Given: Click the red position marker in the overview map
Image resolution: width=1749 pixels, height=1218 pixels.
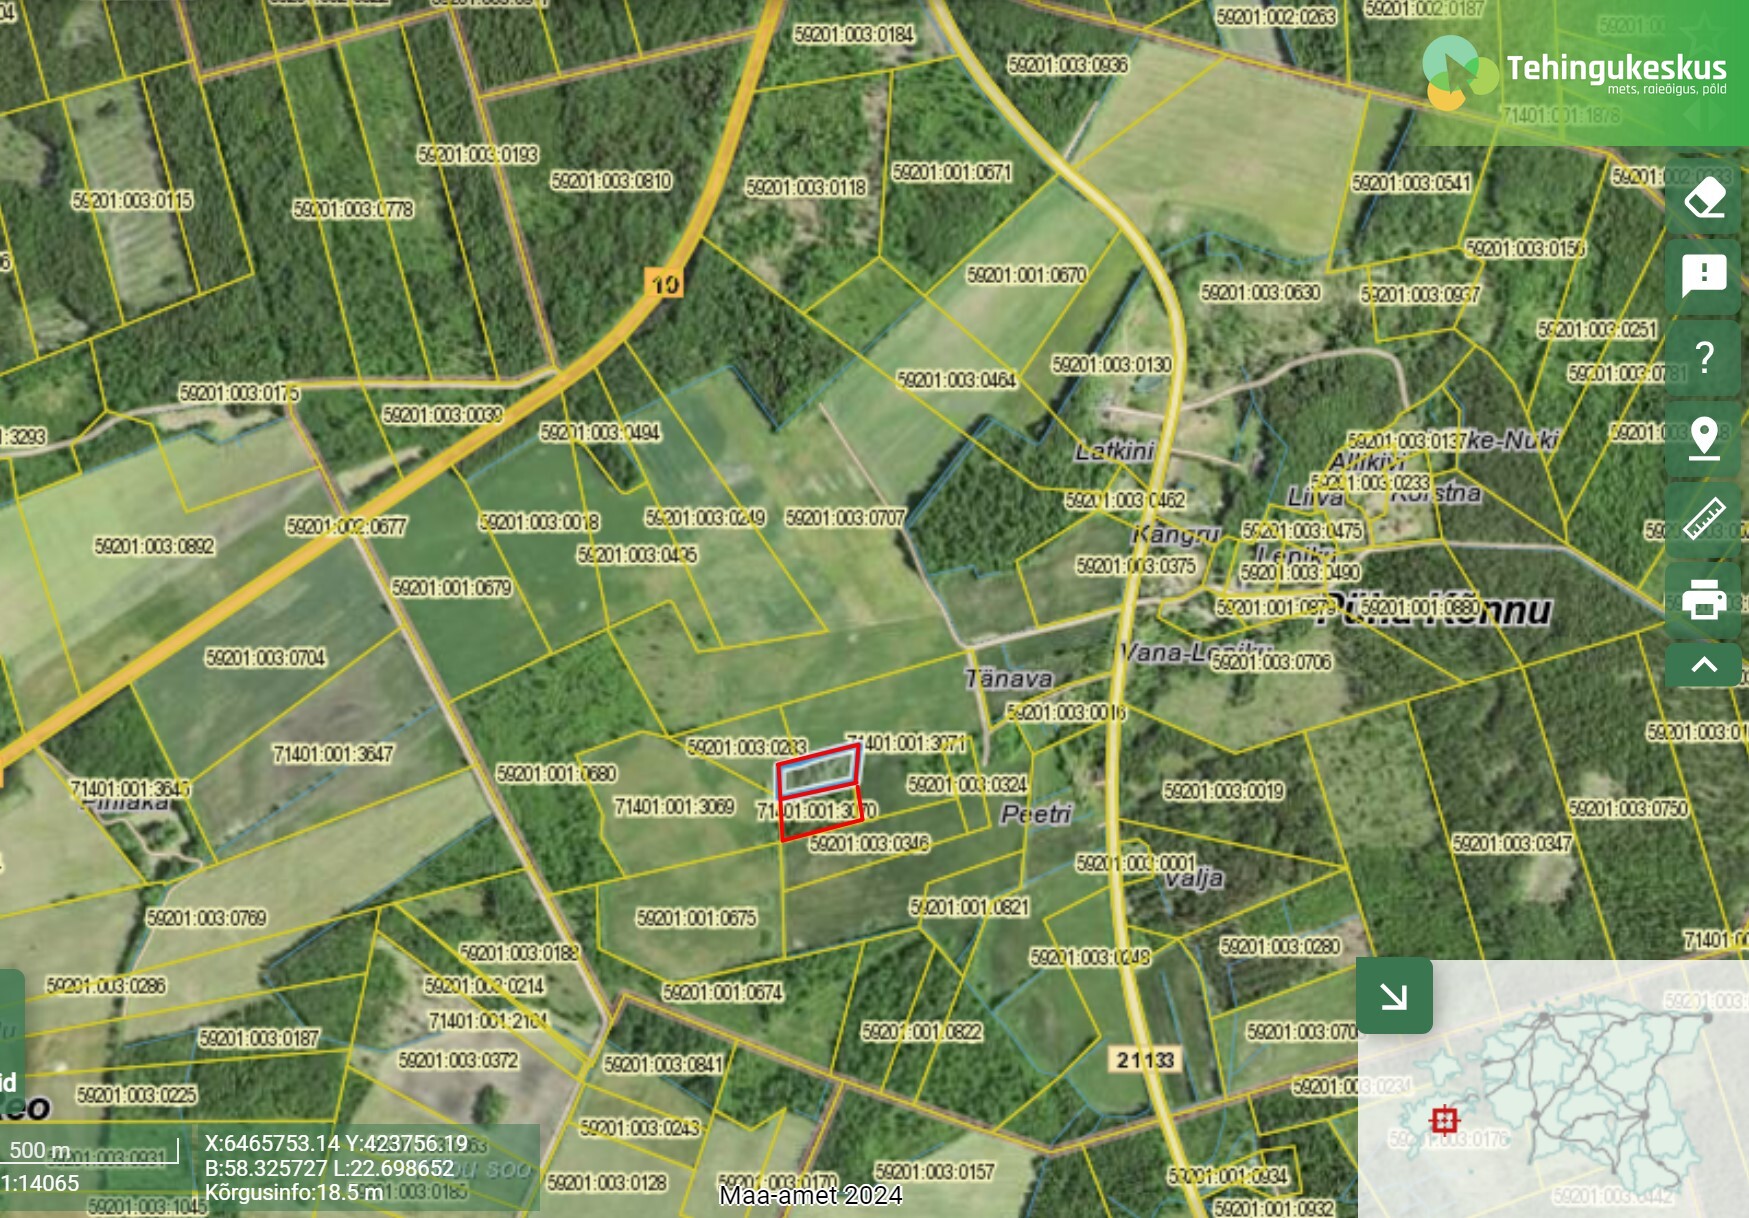Looking at the screenshot, I should click(1444, 1120).
